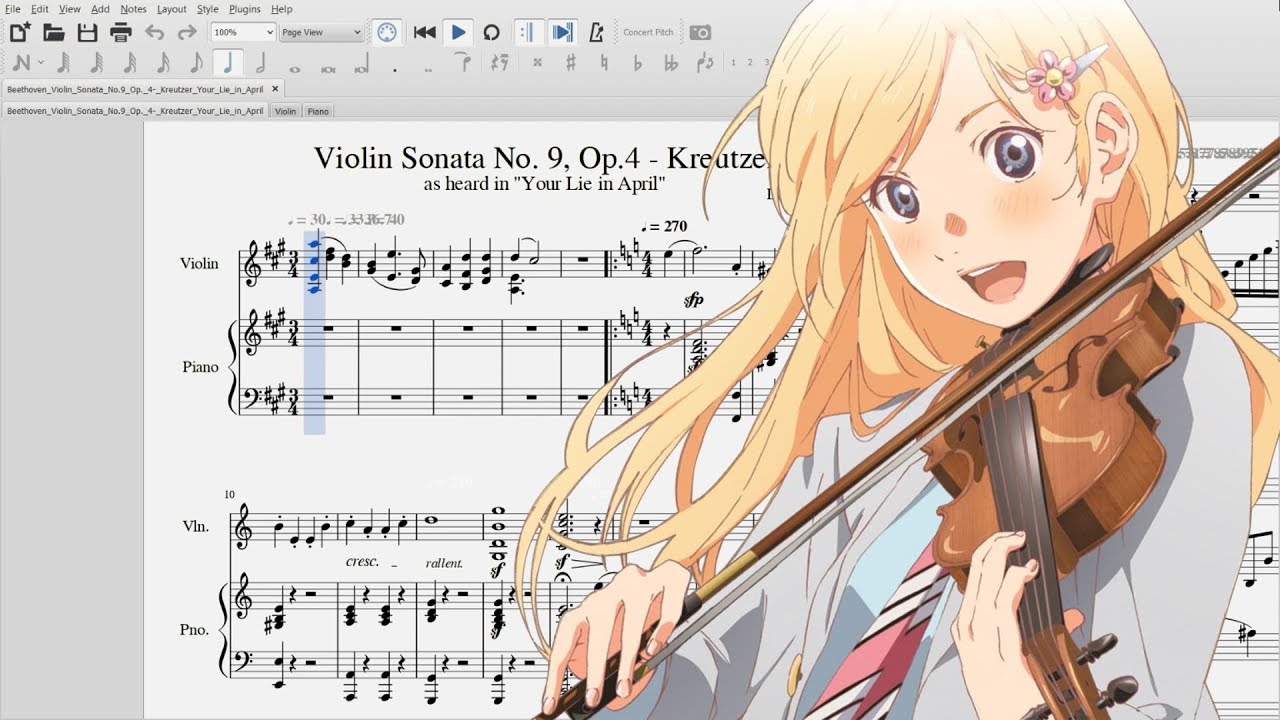
Task: Create a new score with the New icon
Action: pyautogui.click(x=19, y=32)
